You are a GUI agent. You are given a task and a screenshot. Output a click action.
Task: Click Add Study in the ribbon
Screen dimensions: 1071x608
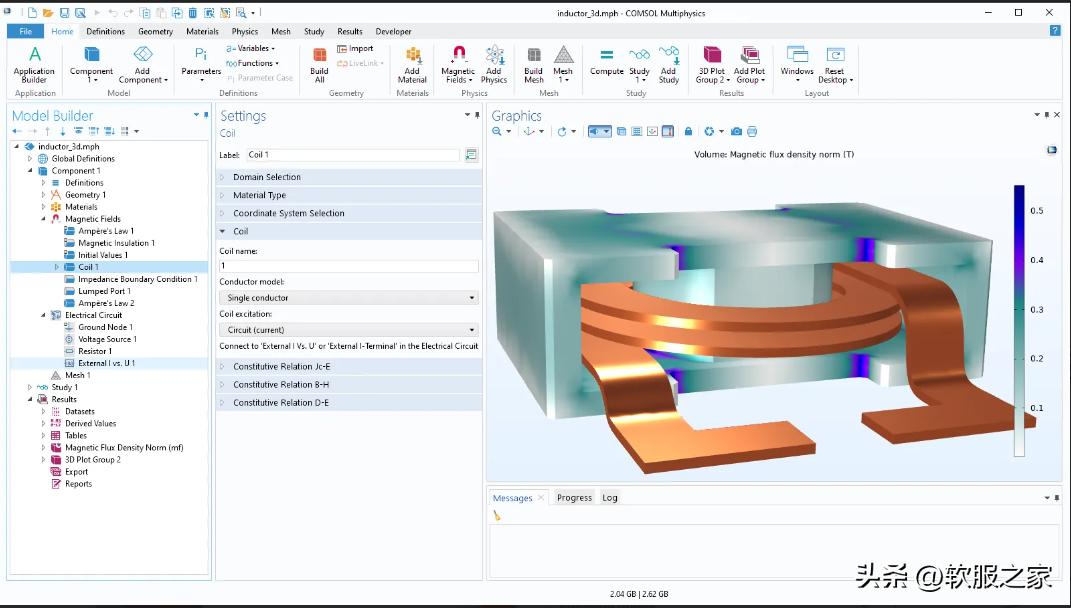(x=669, y=66)
